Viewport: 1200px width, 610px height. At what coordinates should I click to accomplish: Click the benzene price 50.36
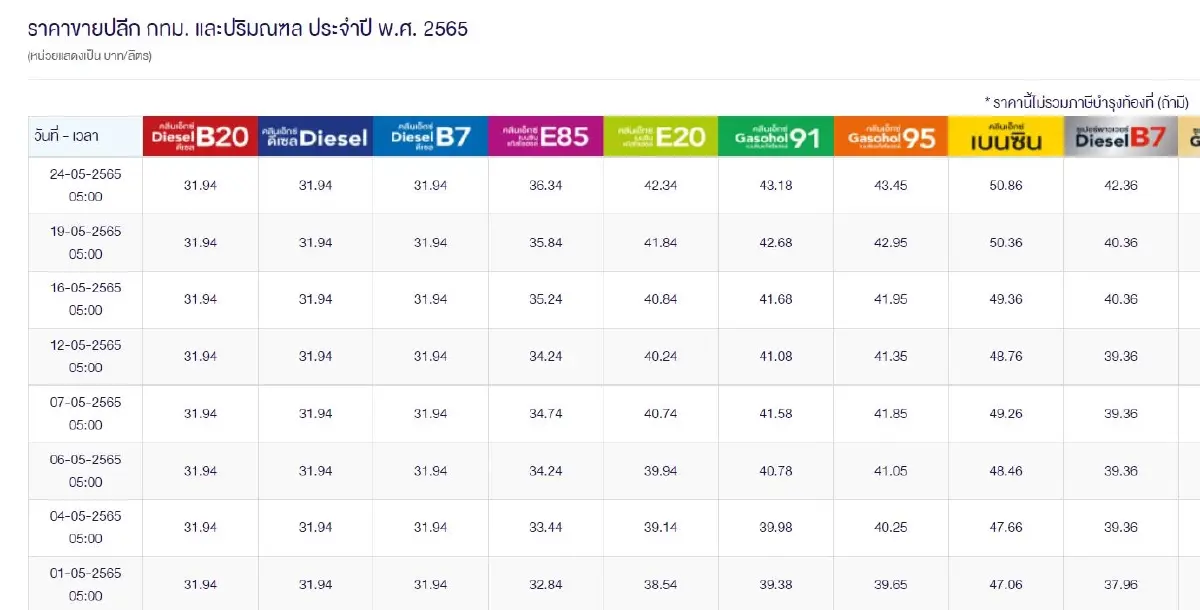[1006, 242]
